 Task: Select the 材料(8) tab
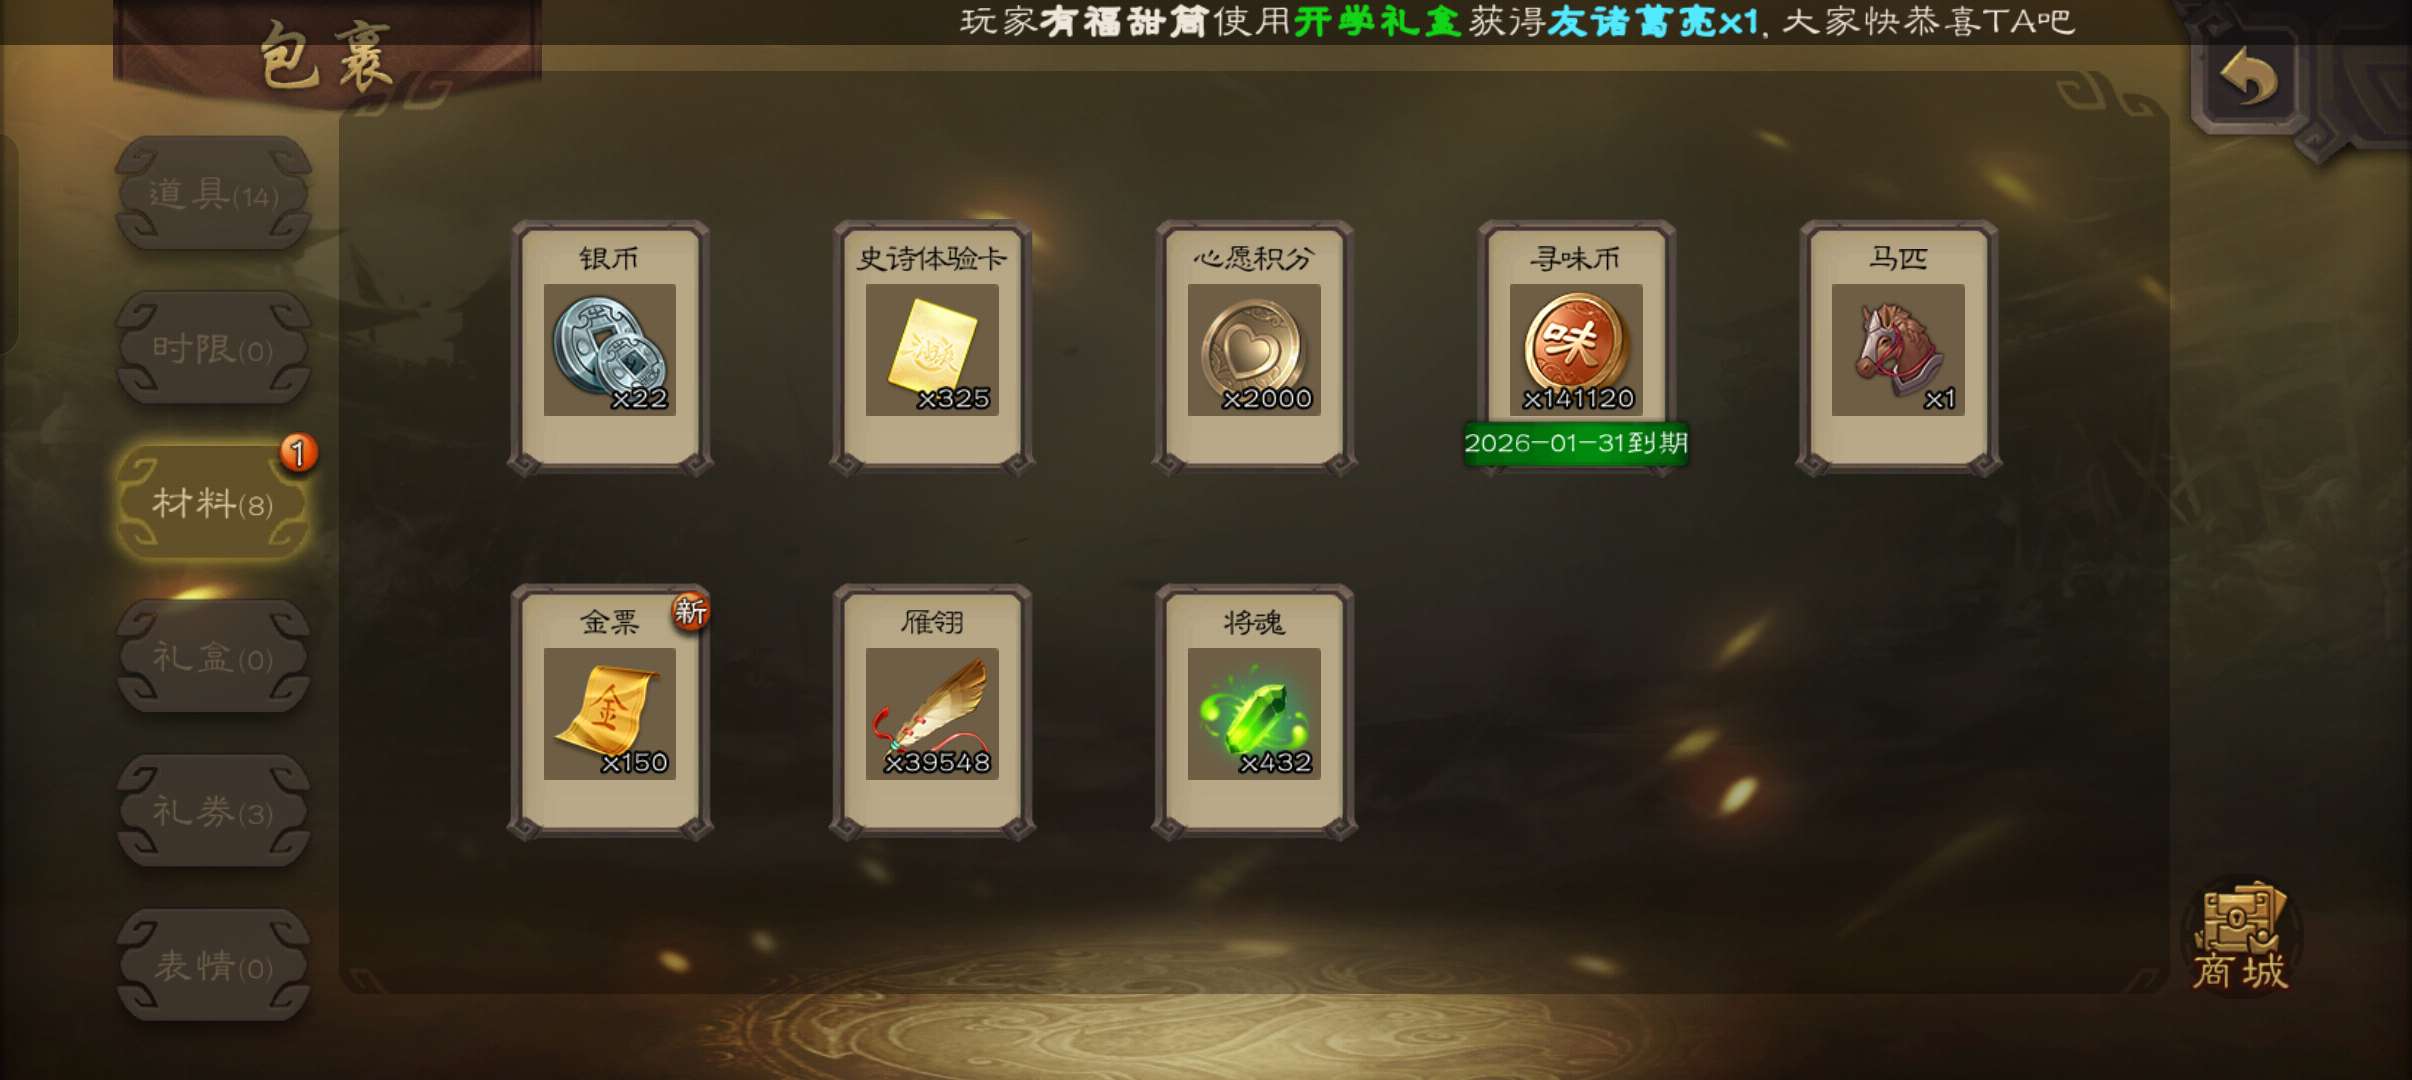point(212,502)
